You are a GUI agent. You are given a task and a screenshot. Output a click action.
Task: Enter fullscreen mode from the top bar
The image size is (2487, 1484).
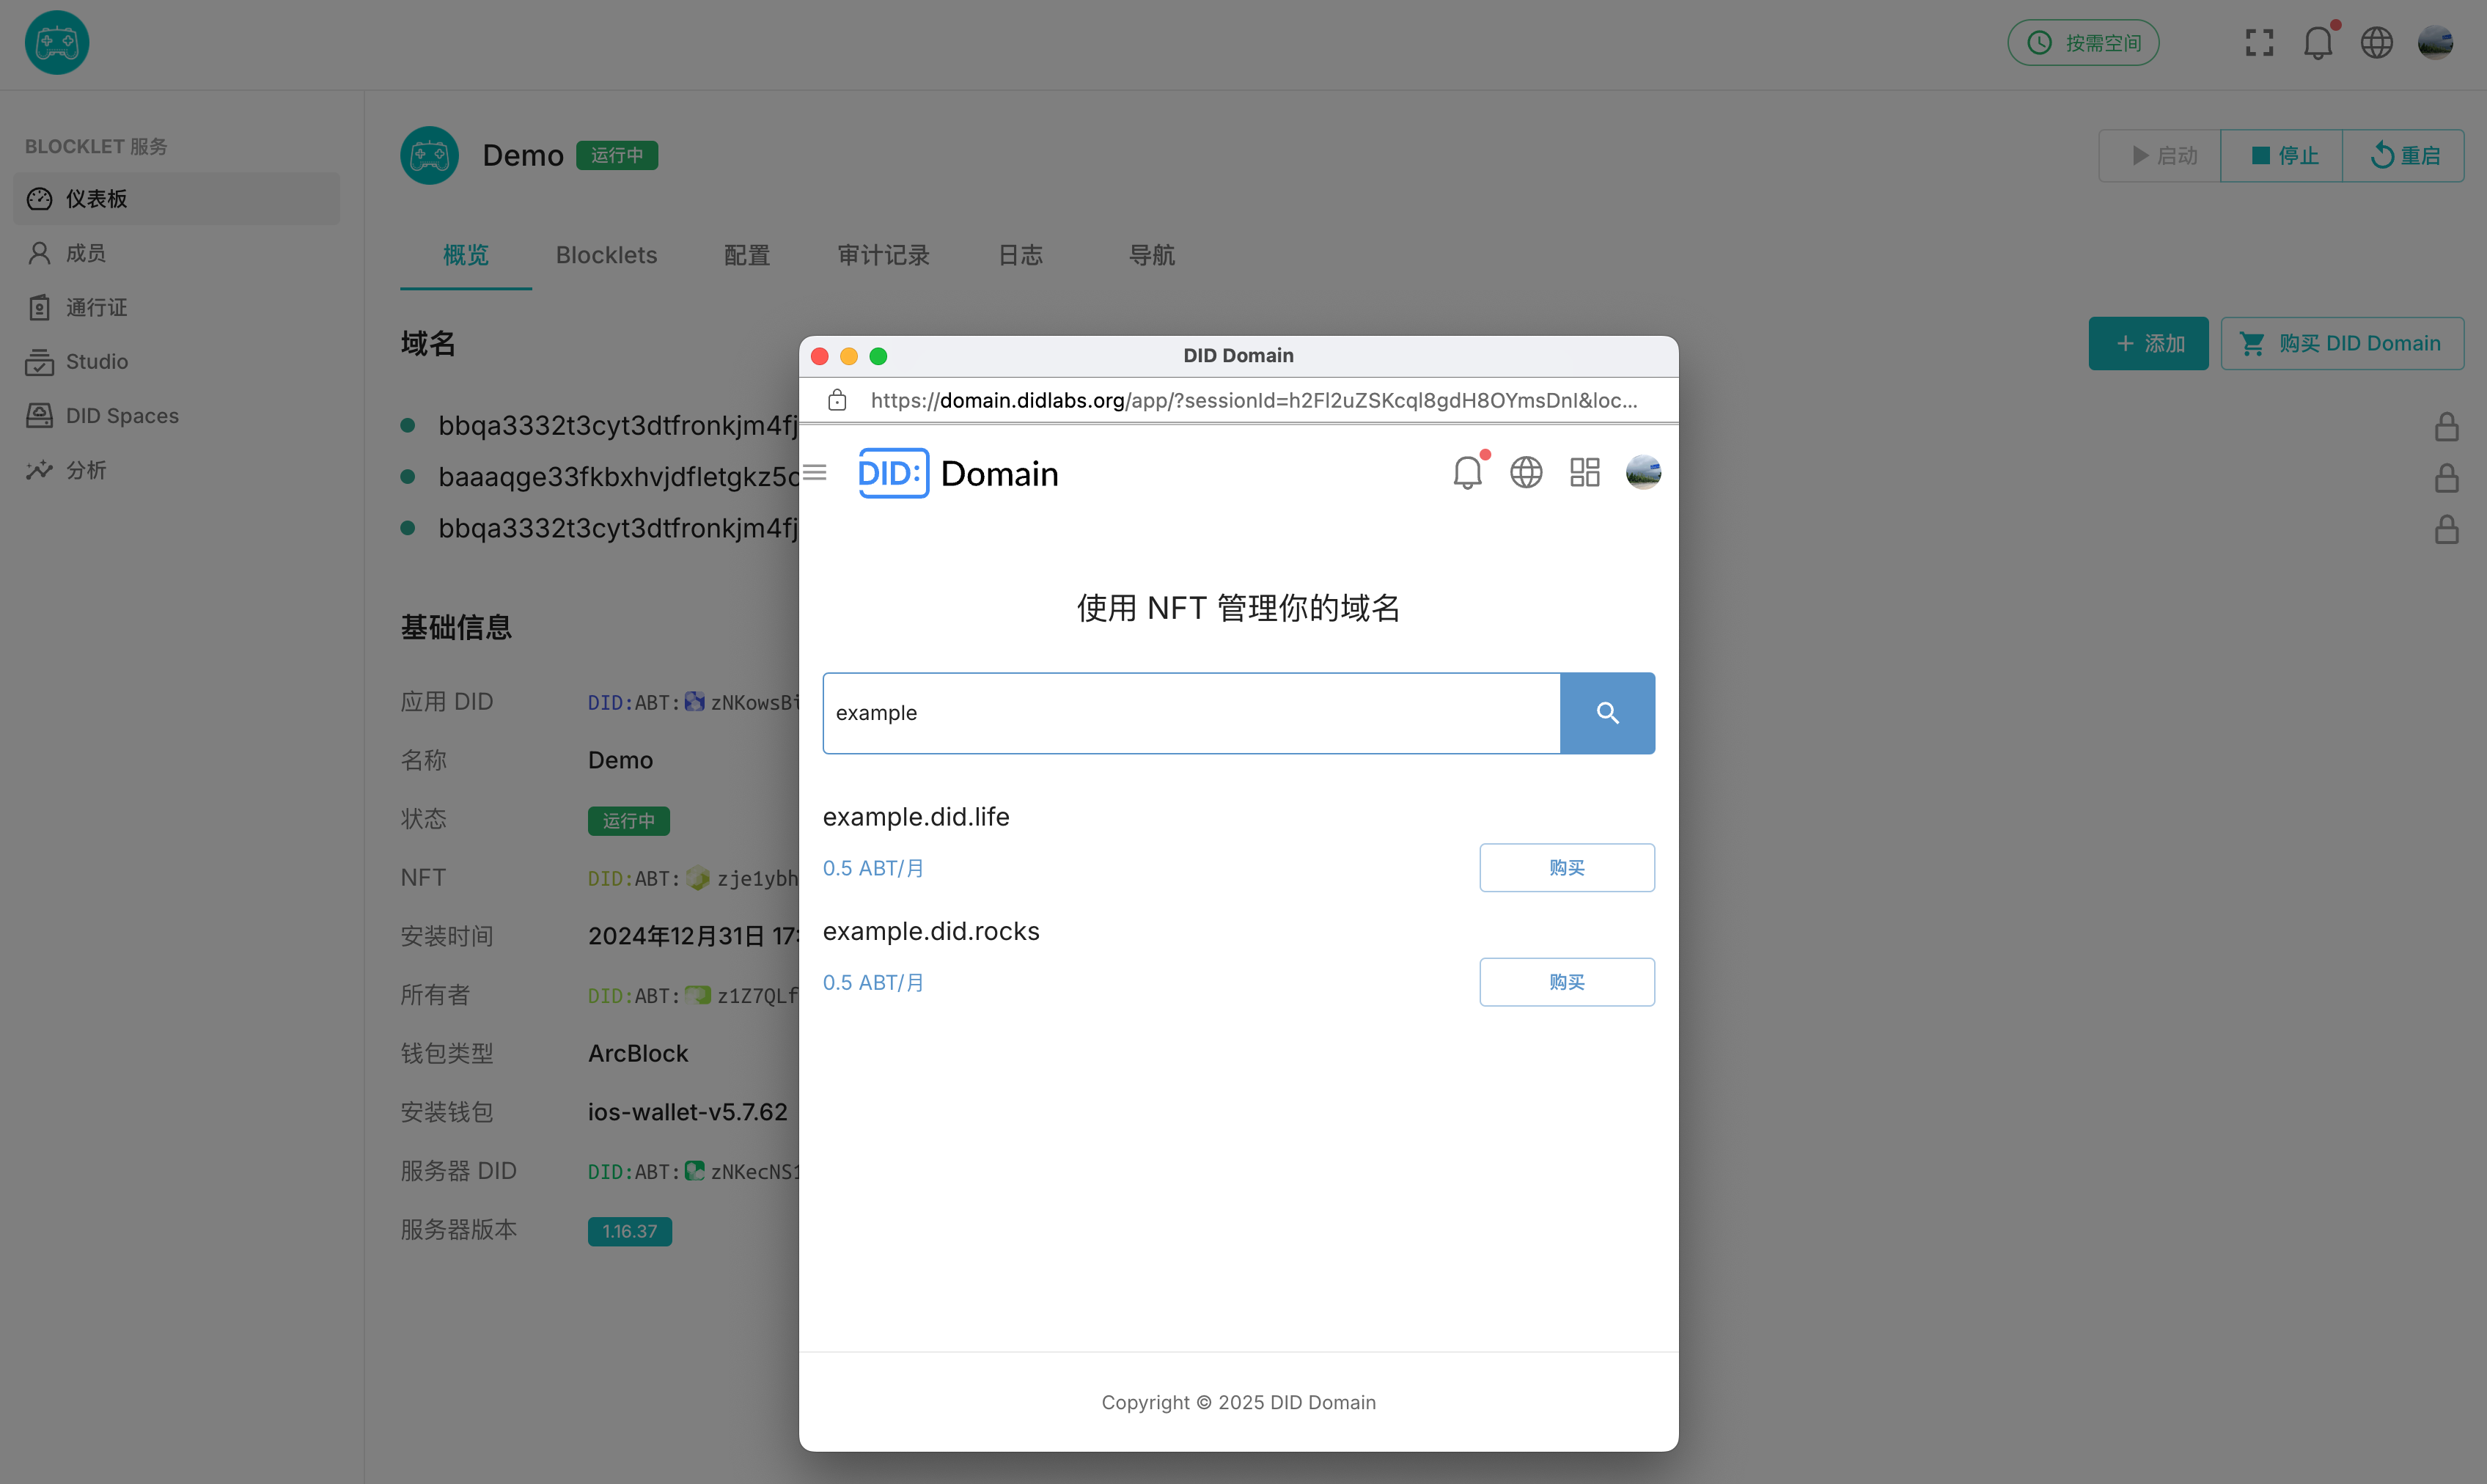(x=2259, y=43)
